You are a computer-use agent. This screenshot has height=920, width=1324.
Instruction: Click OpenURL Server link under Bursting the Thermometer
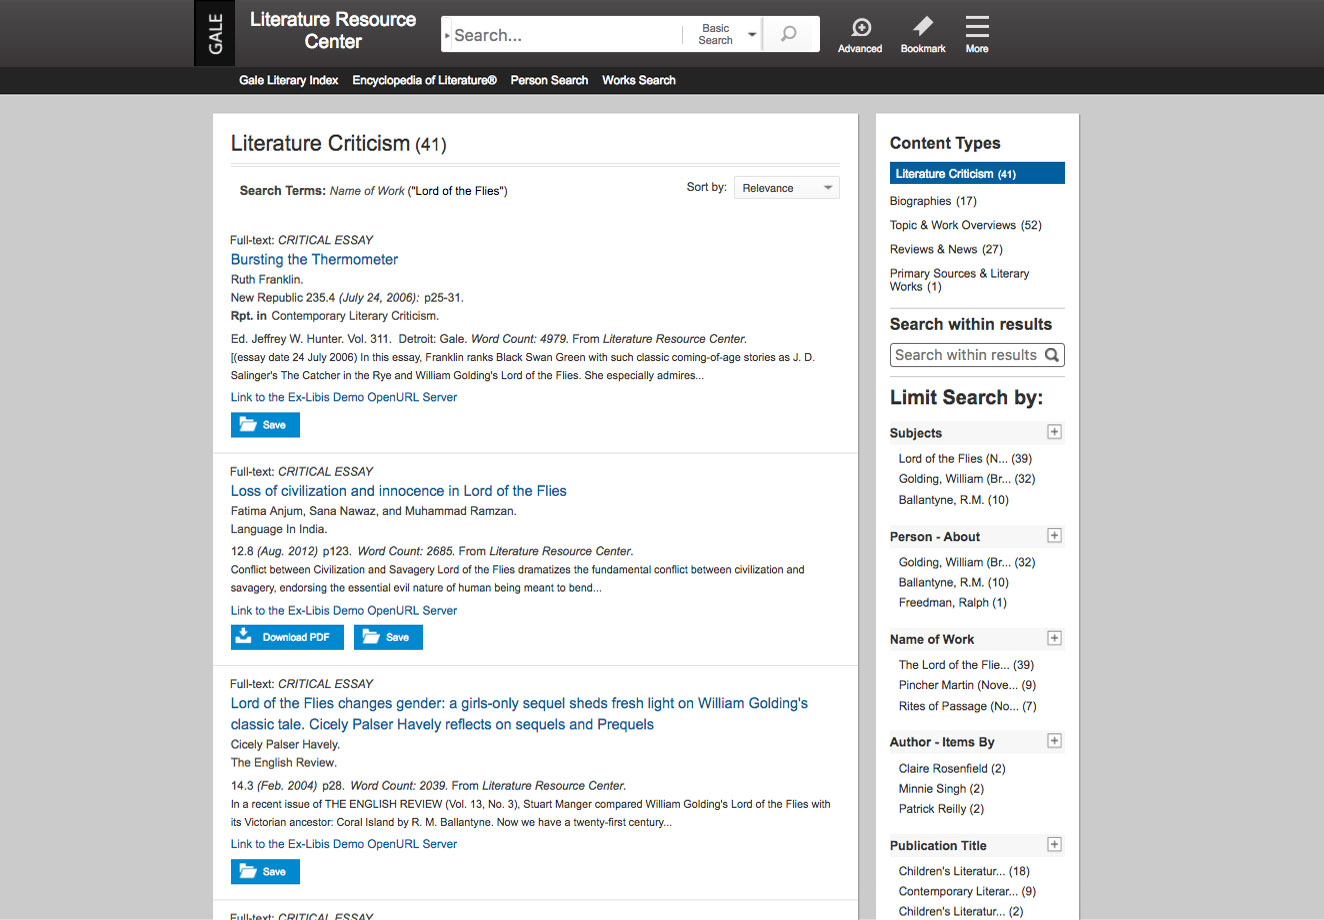coord(344,397)
